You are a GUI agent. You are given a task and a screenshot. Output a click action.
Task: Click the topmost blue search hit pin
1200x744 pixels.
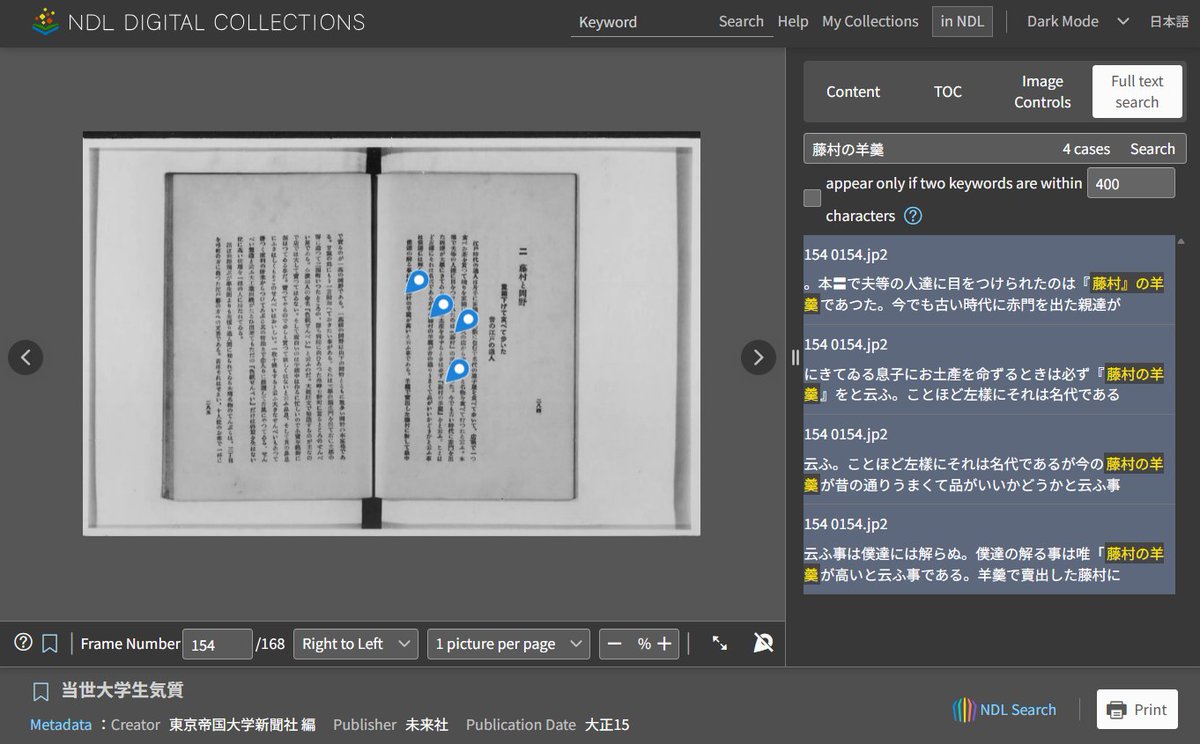419,281
